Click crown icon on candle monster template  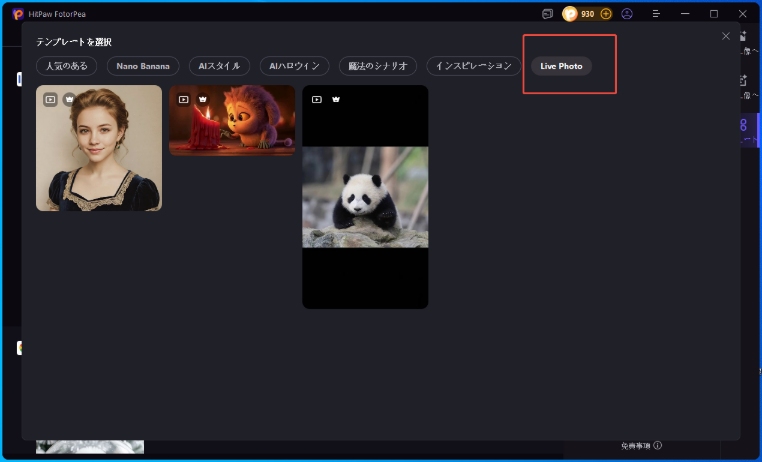pyautogui.click(x=202, y=99)
